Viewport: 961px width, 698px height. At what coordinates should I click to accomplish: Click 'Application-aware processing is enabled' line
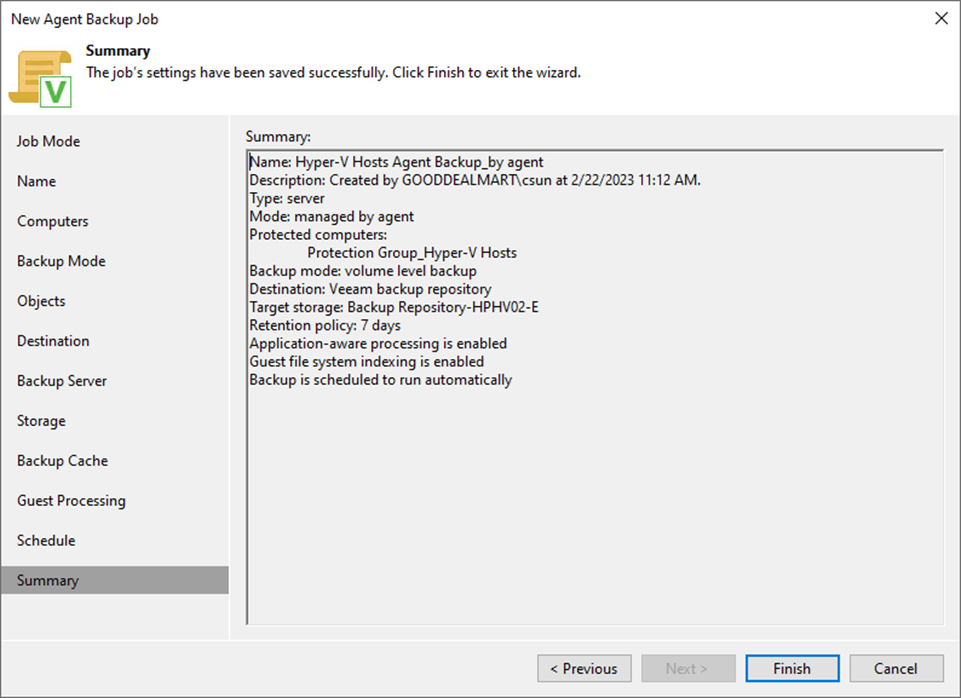click(378, 343)
